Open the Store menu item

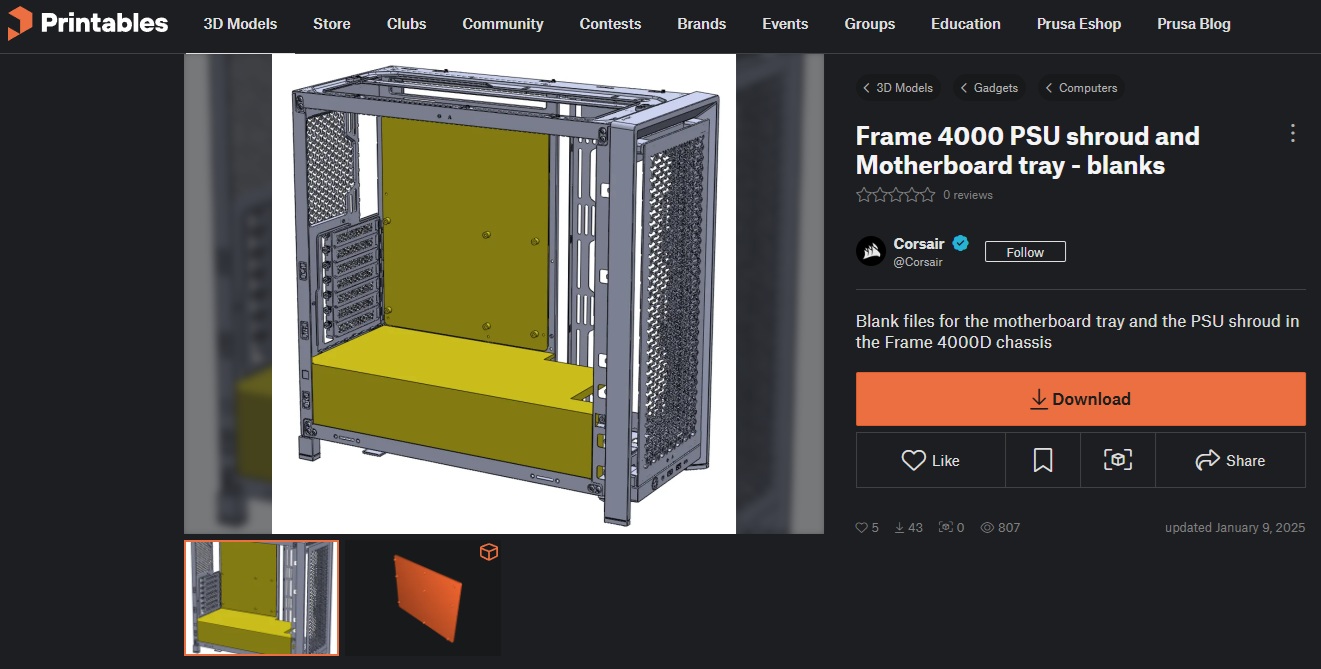tap(332, 24)
